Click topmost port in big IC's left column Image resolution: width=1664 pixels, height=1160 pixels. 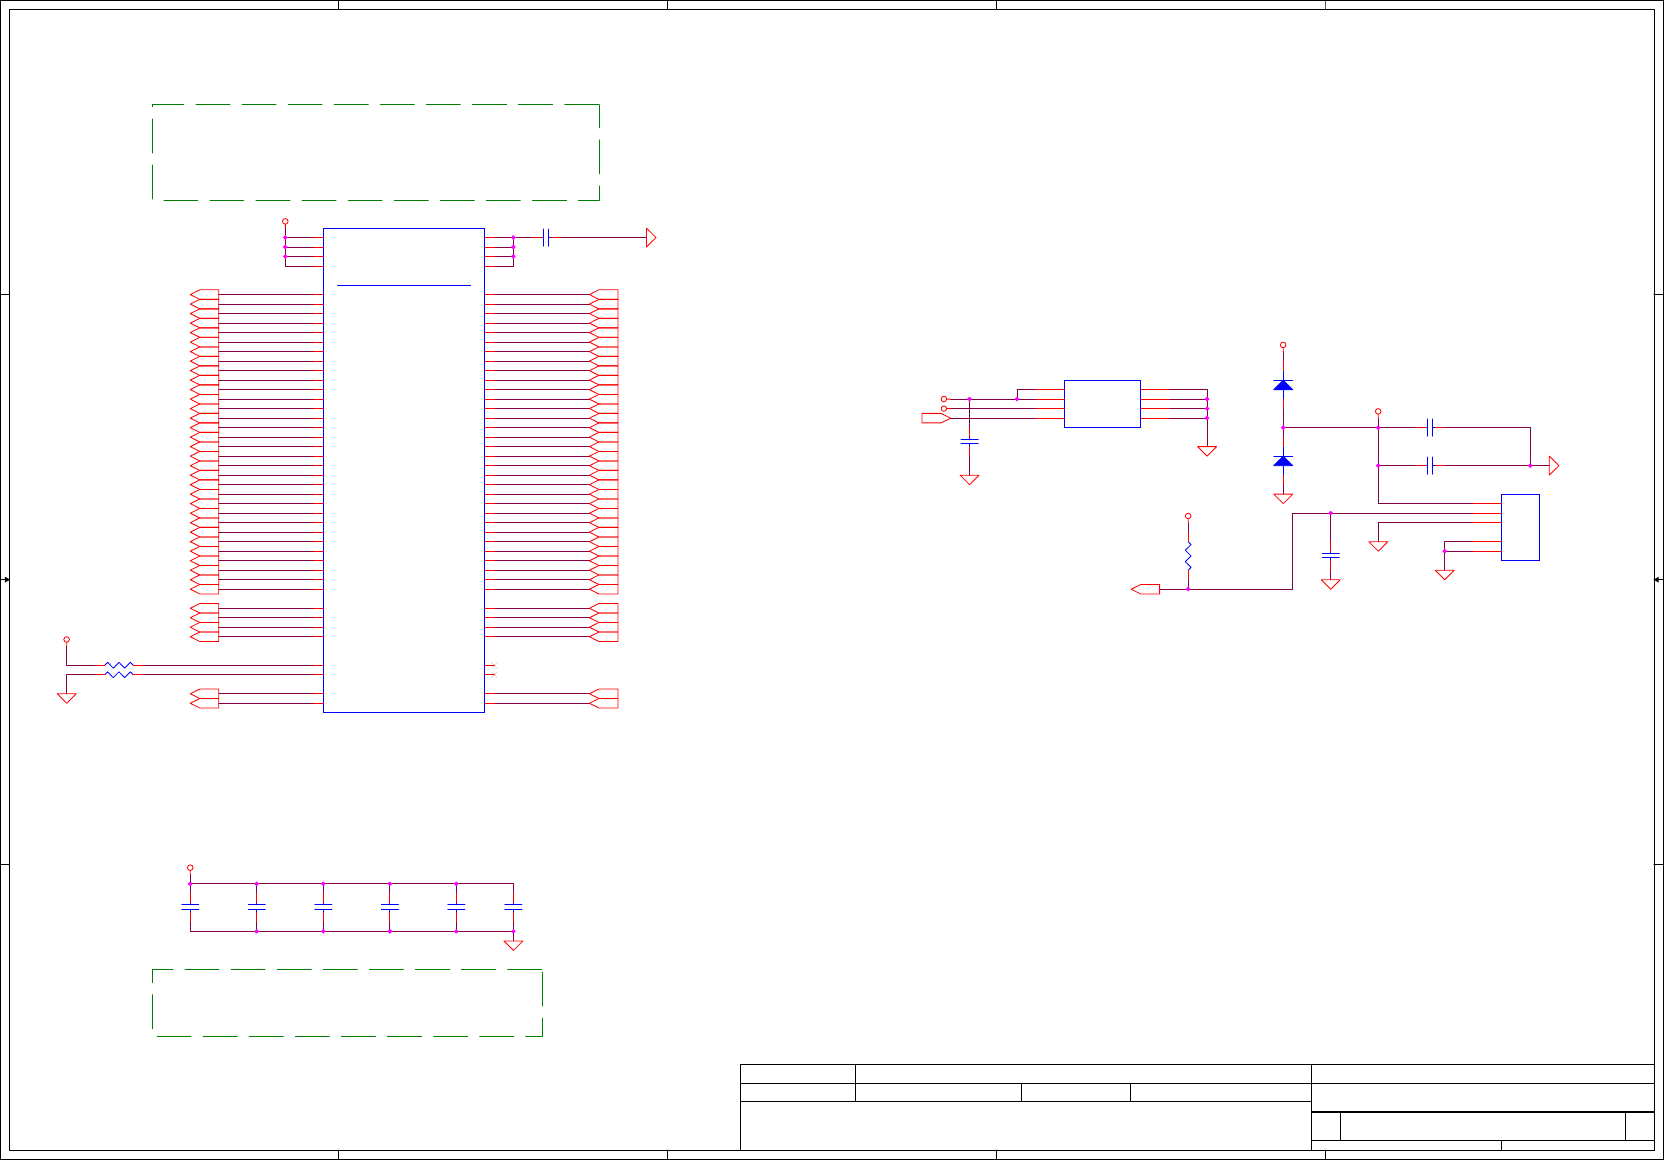pyautogui.click(x=204, y=294)
